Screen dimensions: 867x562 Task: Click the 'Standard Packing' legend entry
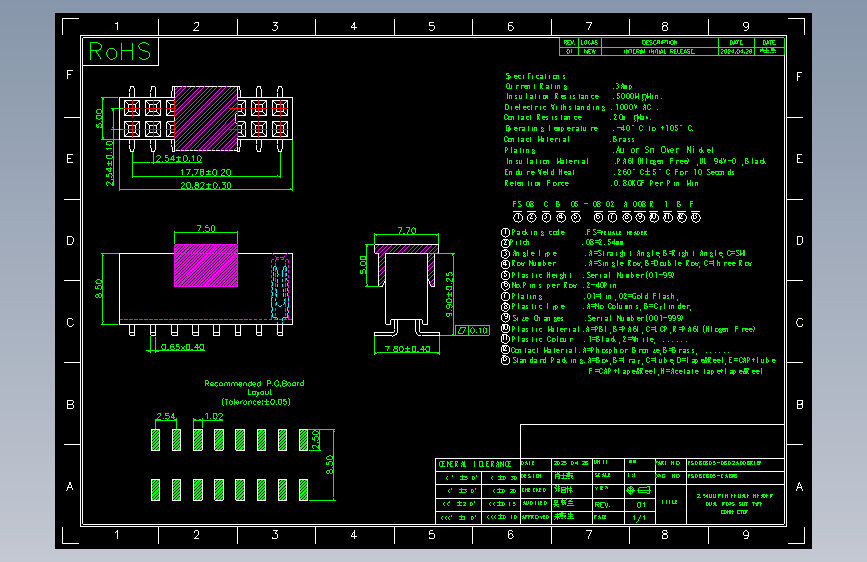coord(638,360)
